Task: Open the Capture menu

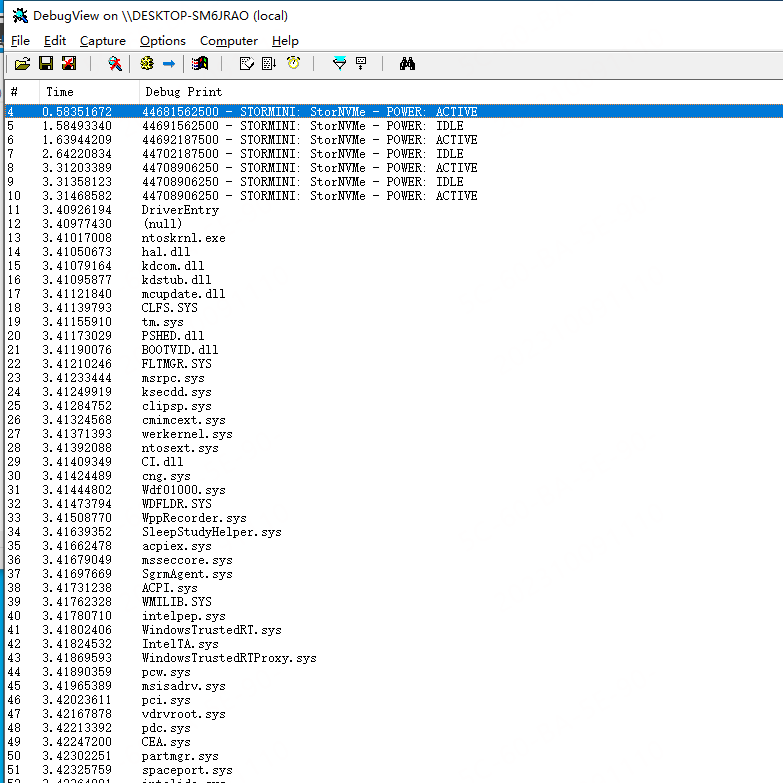Action: click(x=103, y=41)
